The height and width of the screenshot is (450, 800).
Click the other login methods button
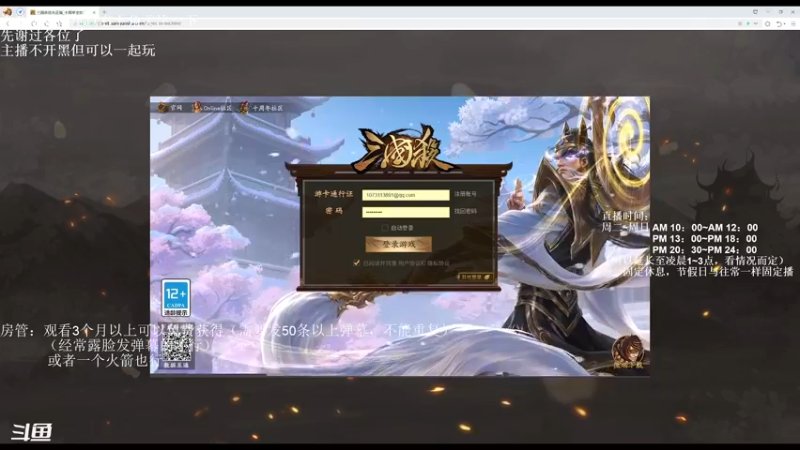[475, 277]
